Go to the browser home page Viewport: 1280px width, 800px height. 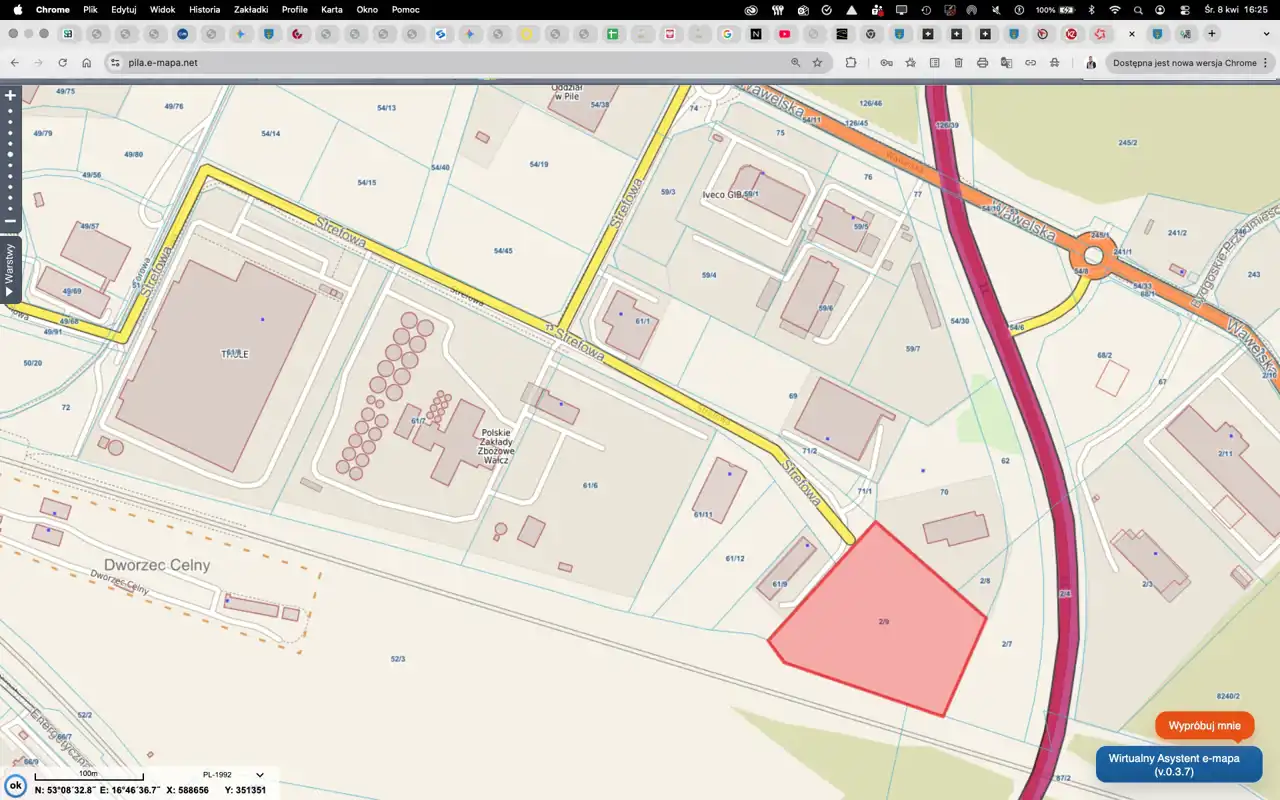pos(87,62)
